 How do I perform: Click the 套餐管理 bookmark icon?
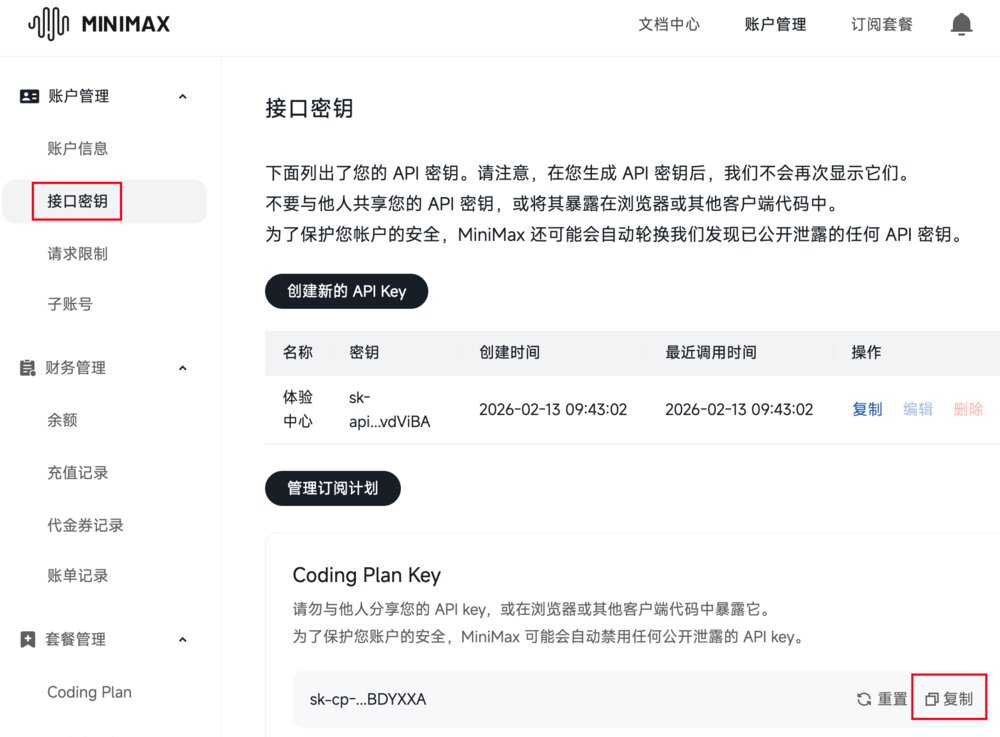27,639
